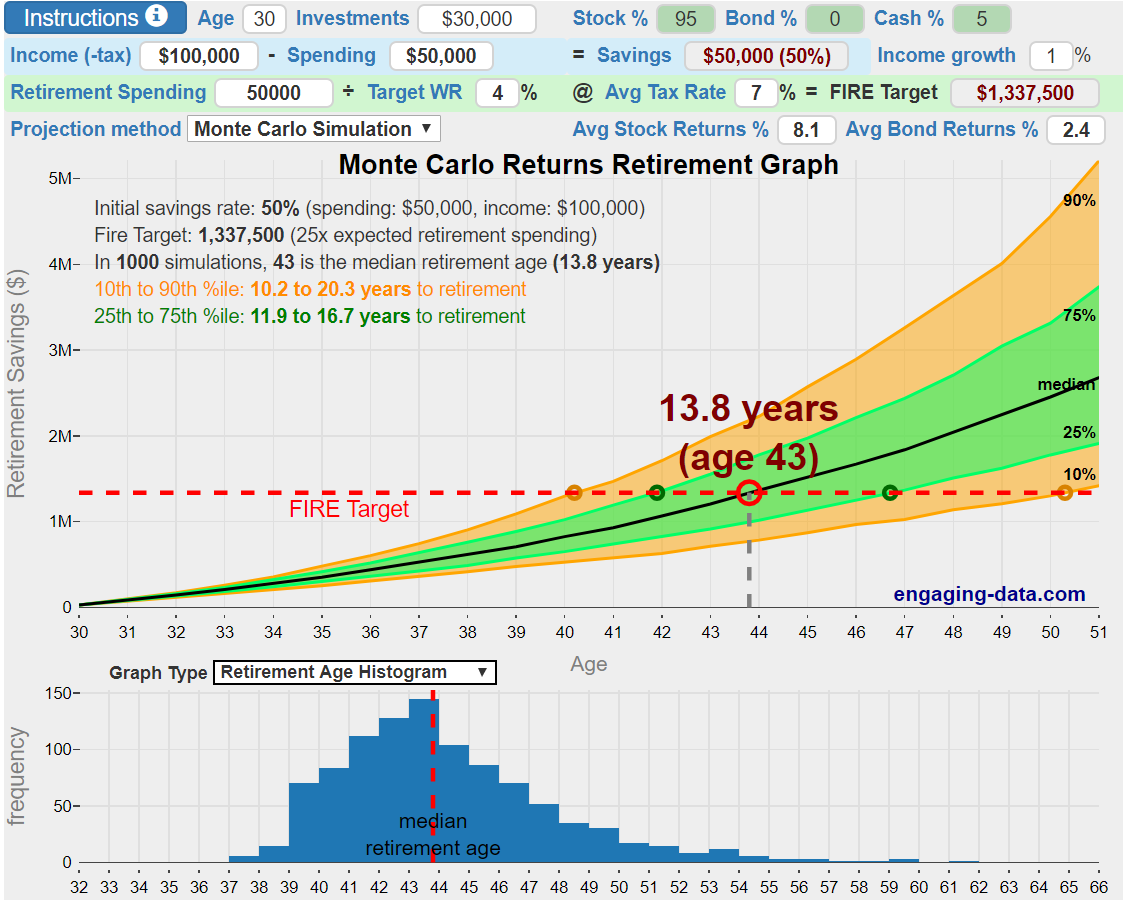
Task: Click the 'Initial savings rate' summary line
Action: coord(370,208)
